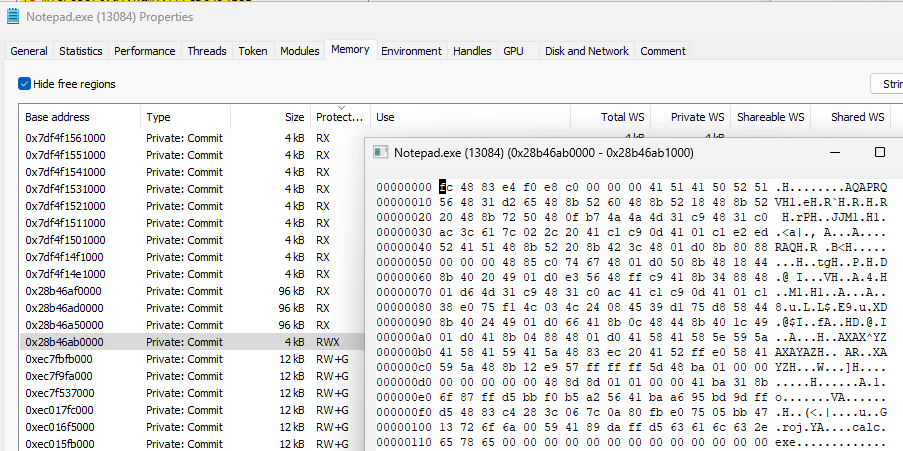Minimize the memory hex editor window

pyautogui.click(x=836, y=152)
